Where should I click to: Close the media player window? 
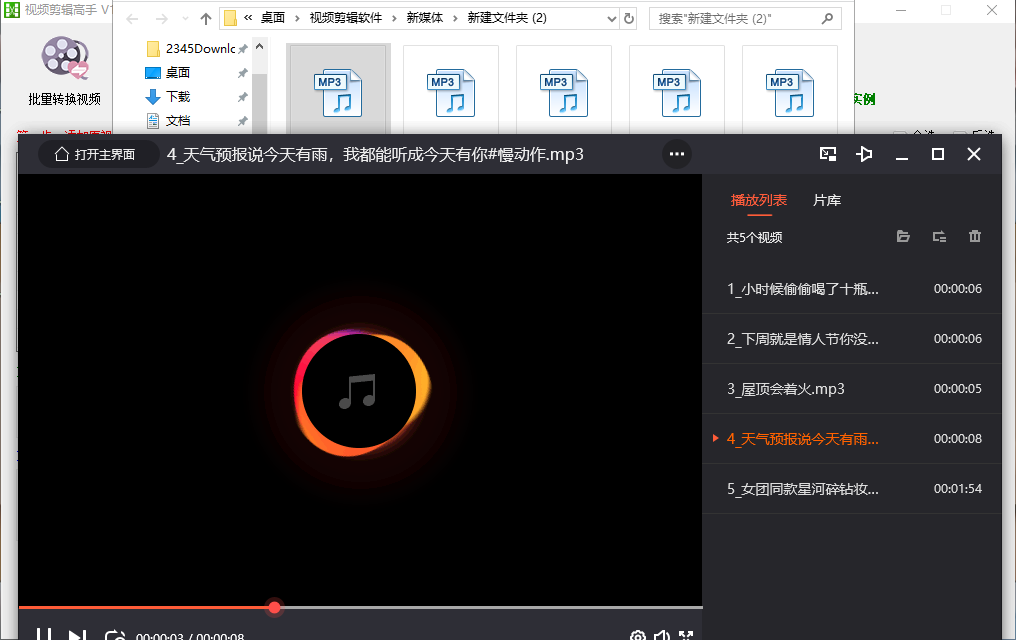point(974,154)
